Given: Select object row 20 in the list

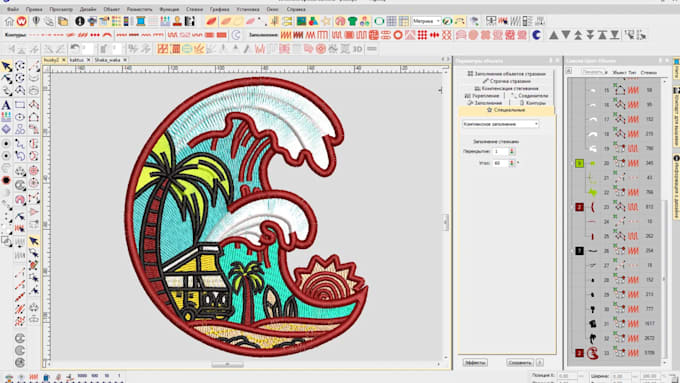Looking at the screenshot, I should (x=616, y=163).
